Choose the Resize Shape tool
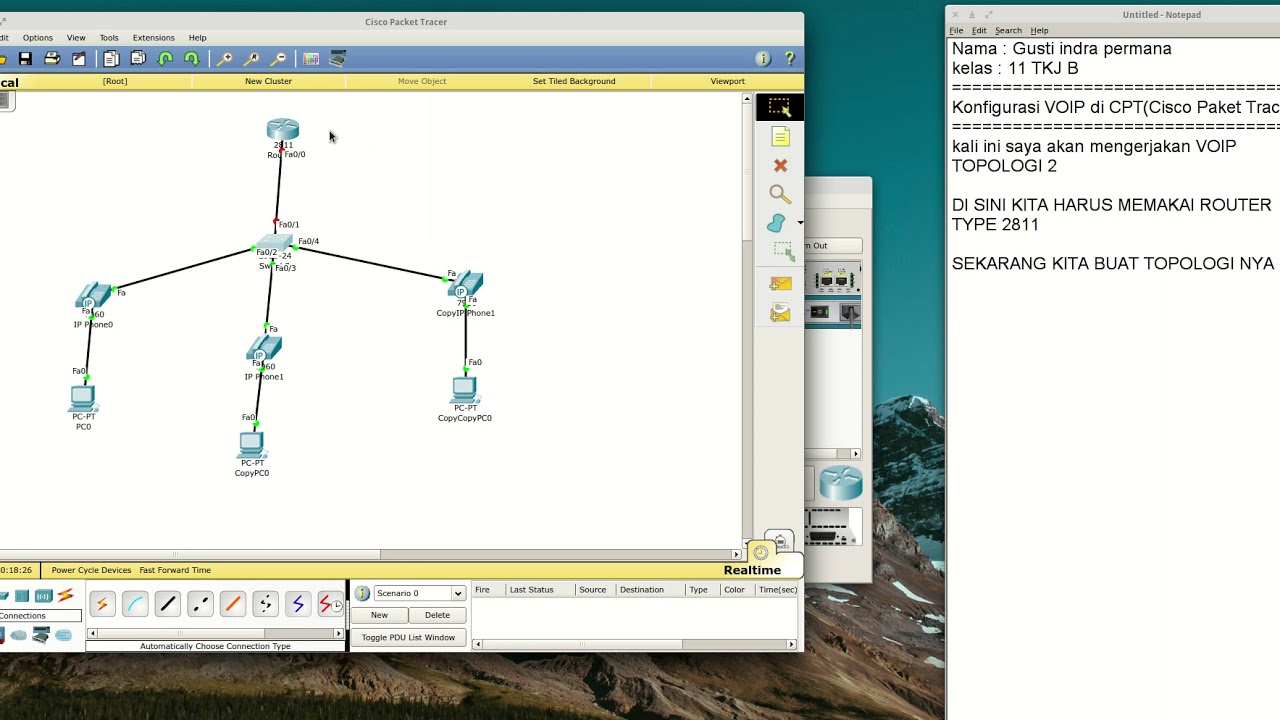 [782, 250]
